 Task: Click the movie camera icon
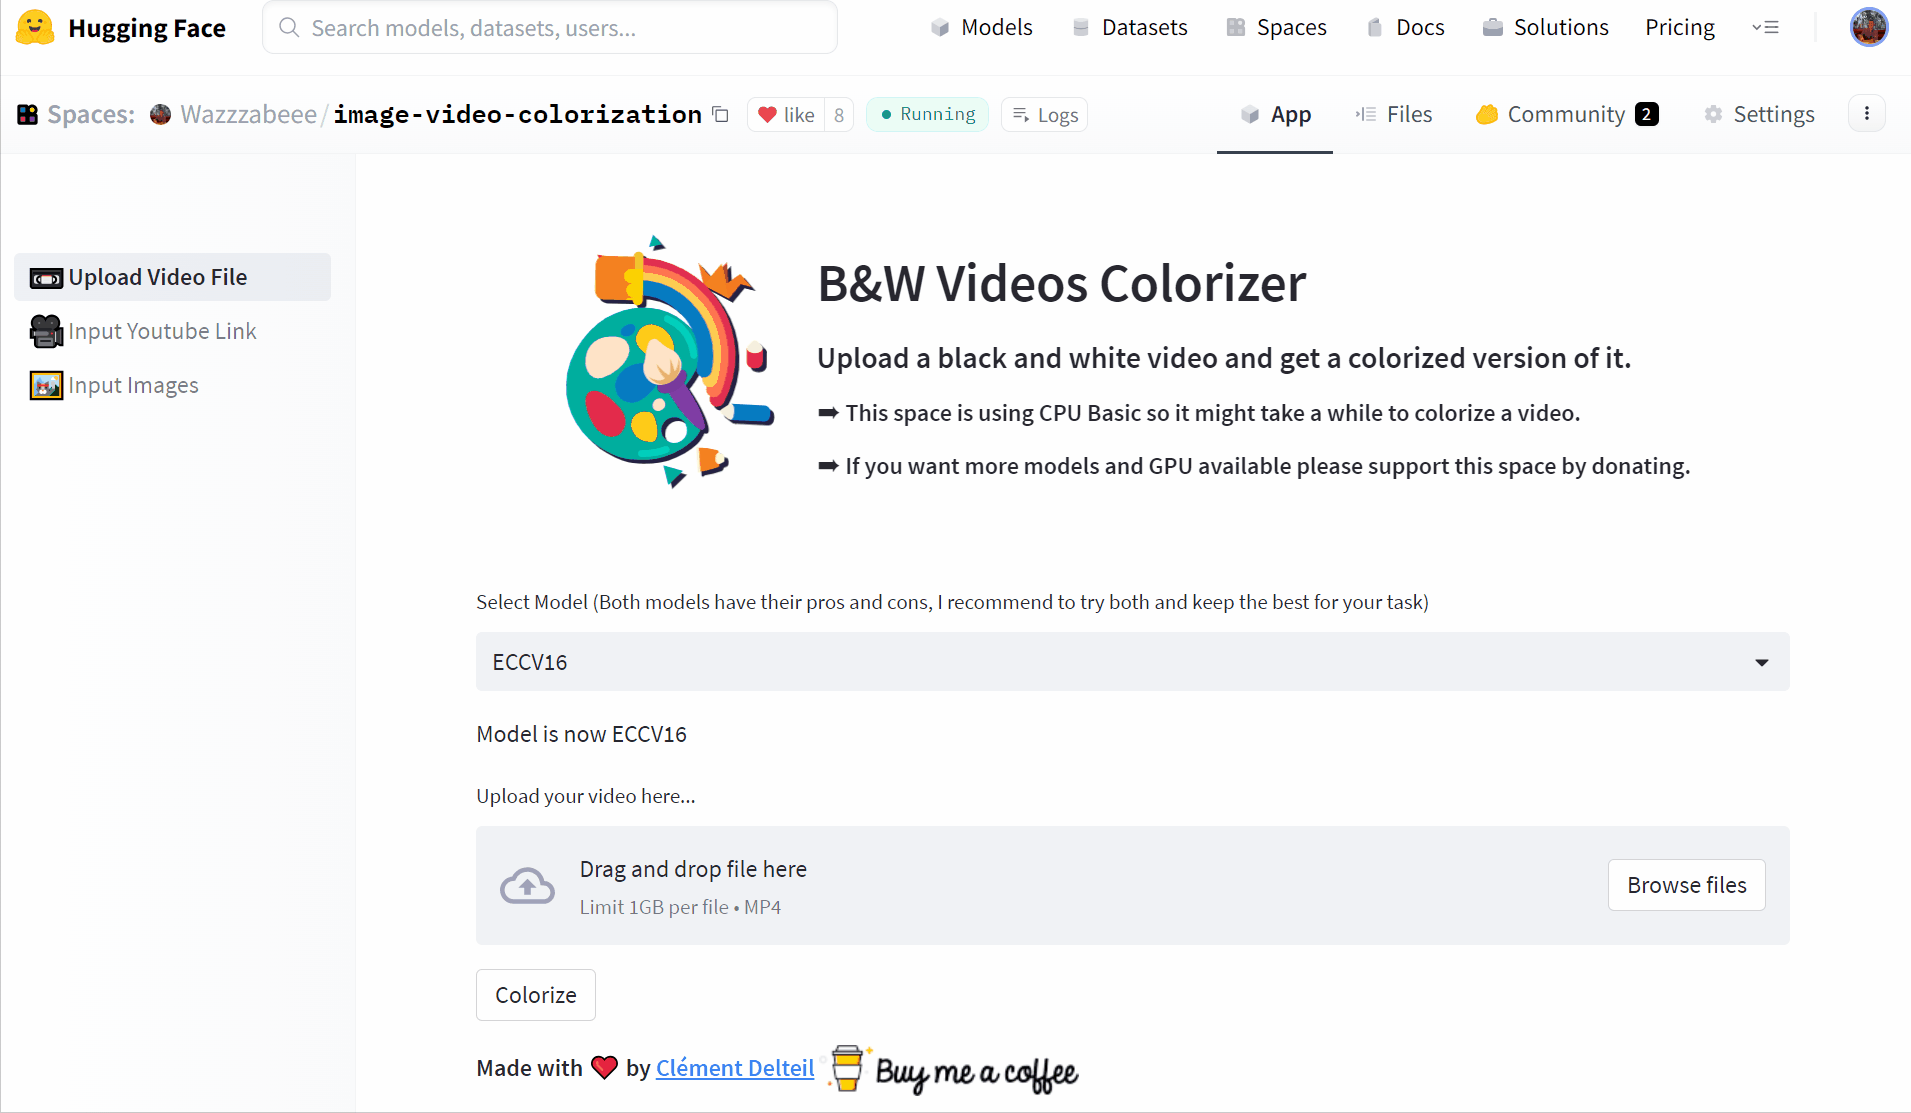coord(46,331)
